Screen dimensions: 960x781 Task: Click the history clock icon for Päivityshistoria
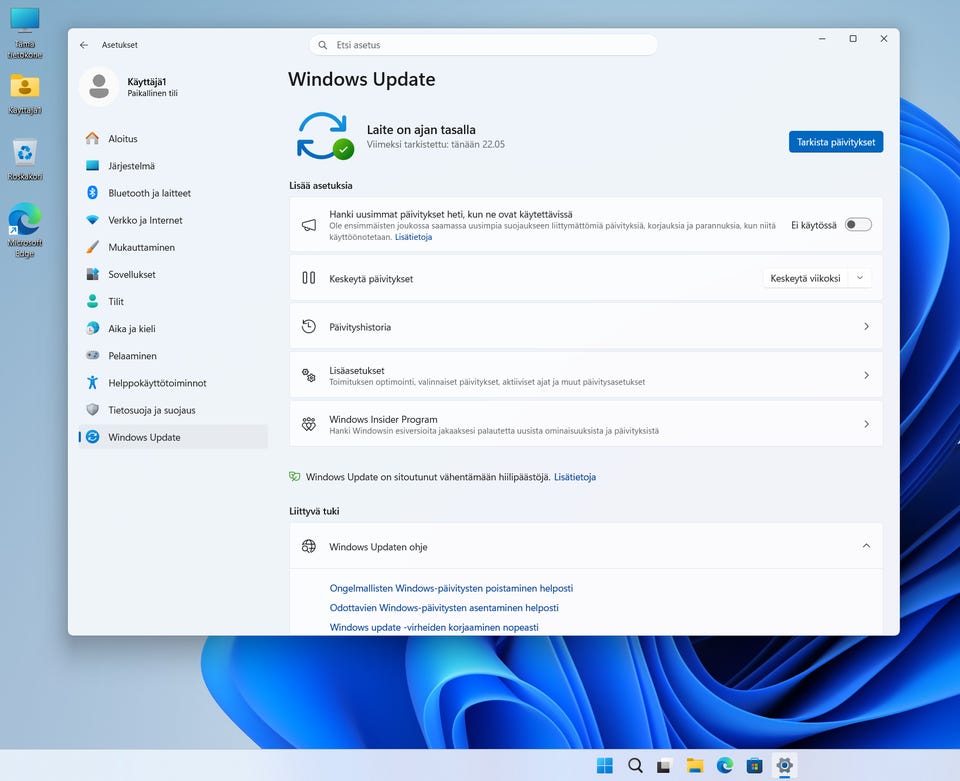[x=309, y=326]
